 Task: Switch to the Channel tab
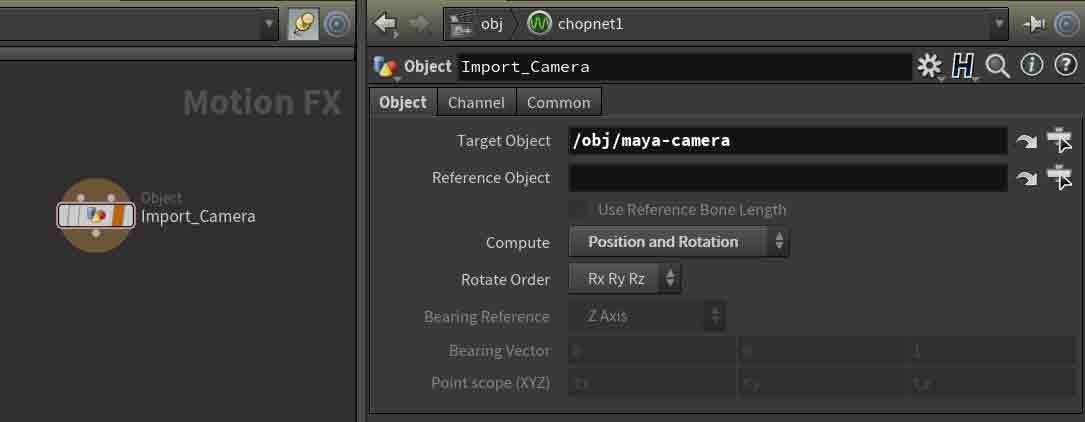pyautogui.click(x=476, y=102)
